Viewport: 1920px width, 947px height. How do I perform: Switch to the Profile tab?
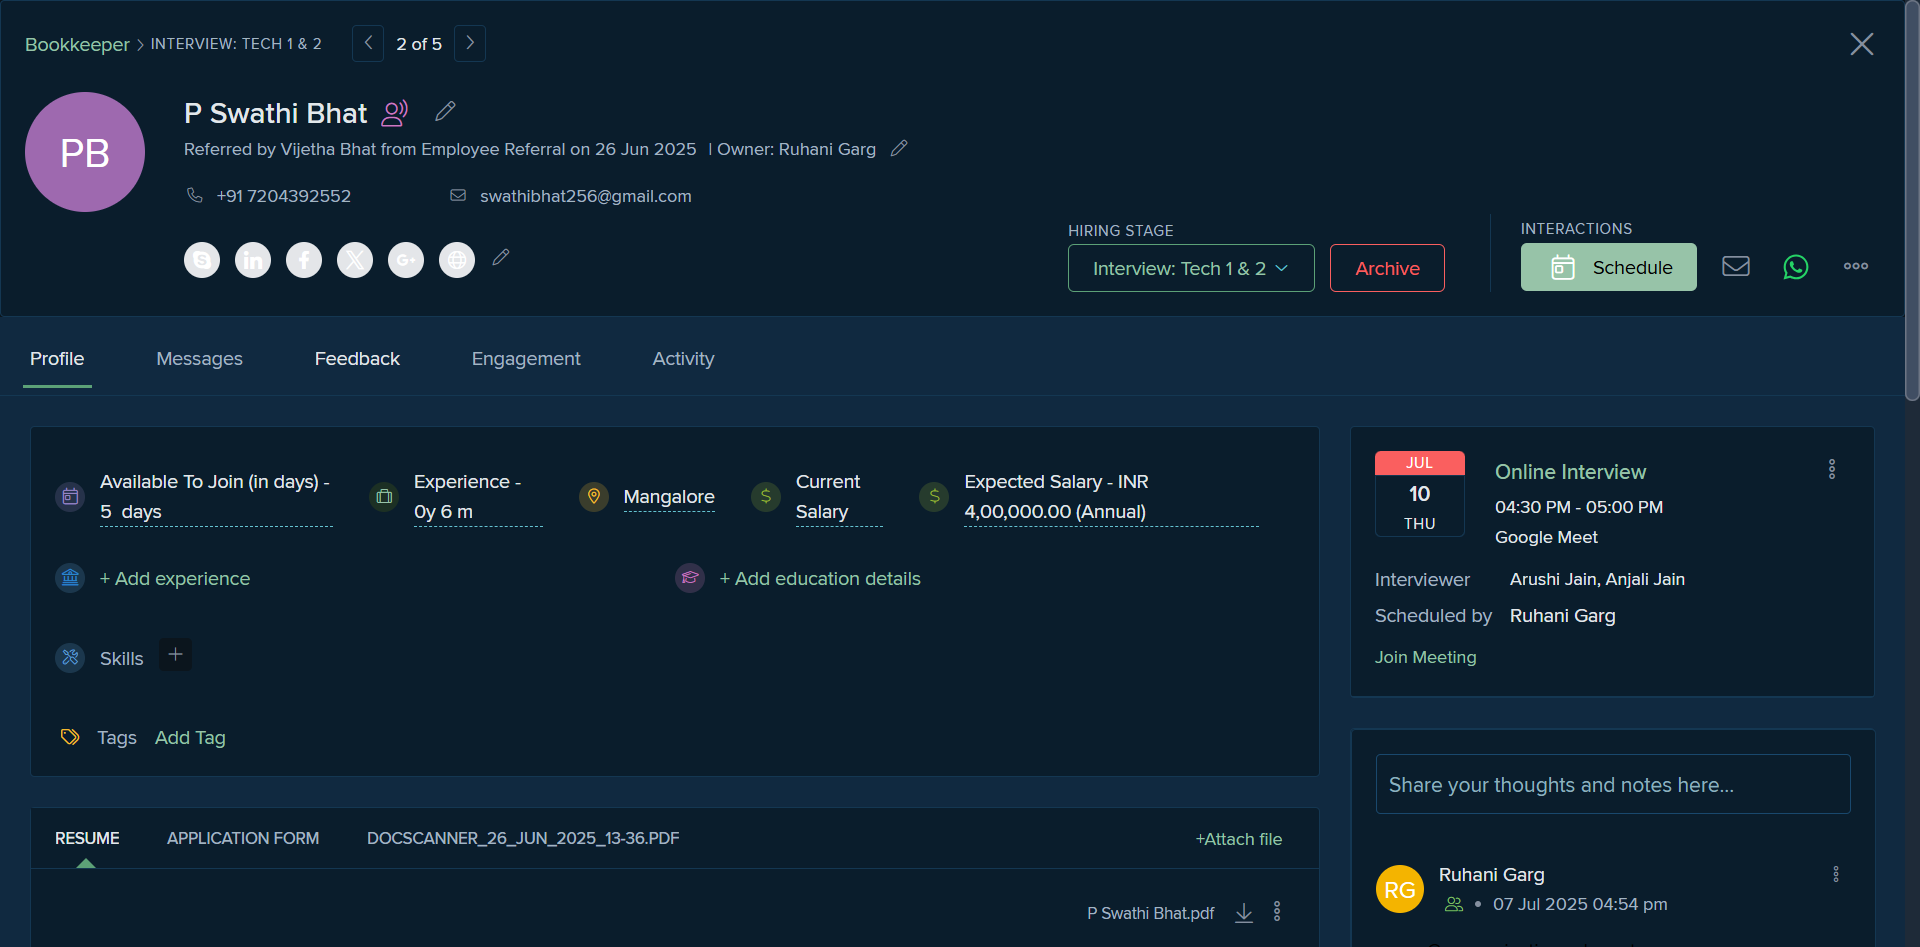tap(57, 359)
